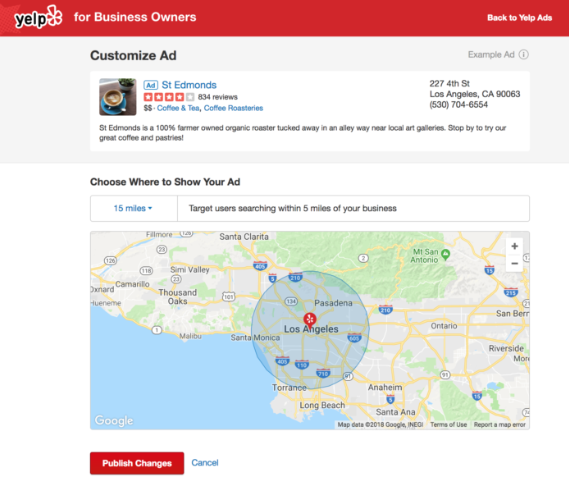569x490 pixels.
Task: Click Thousand Oaks label on the map
Action: (x=177, y=297)
